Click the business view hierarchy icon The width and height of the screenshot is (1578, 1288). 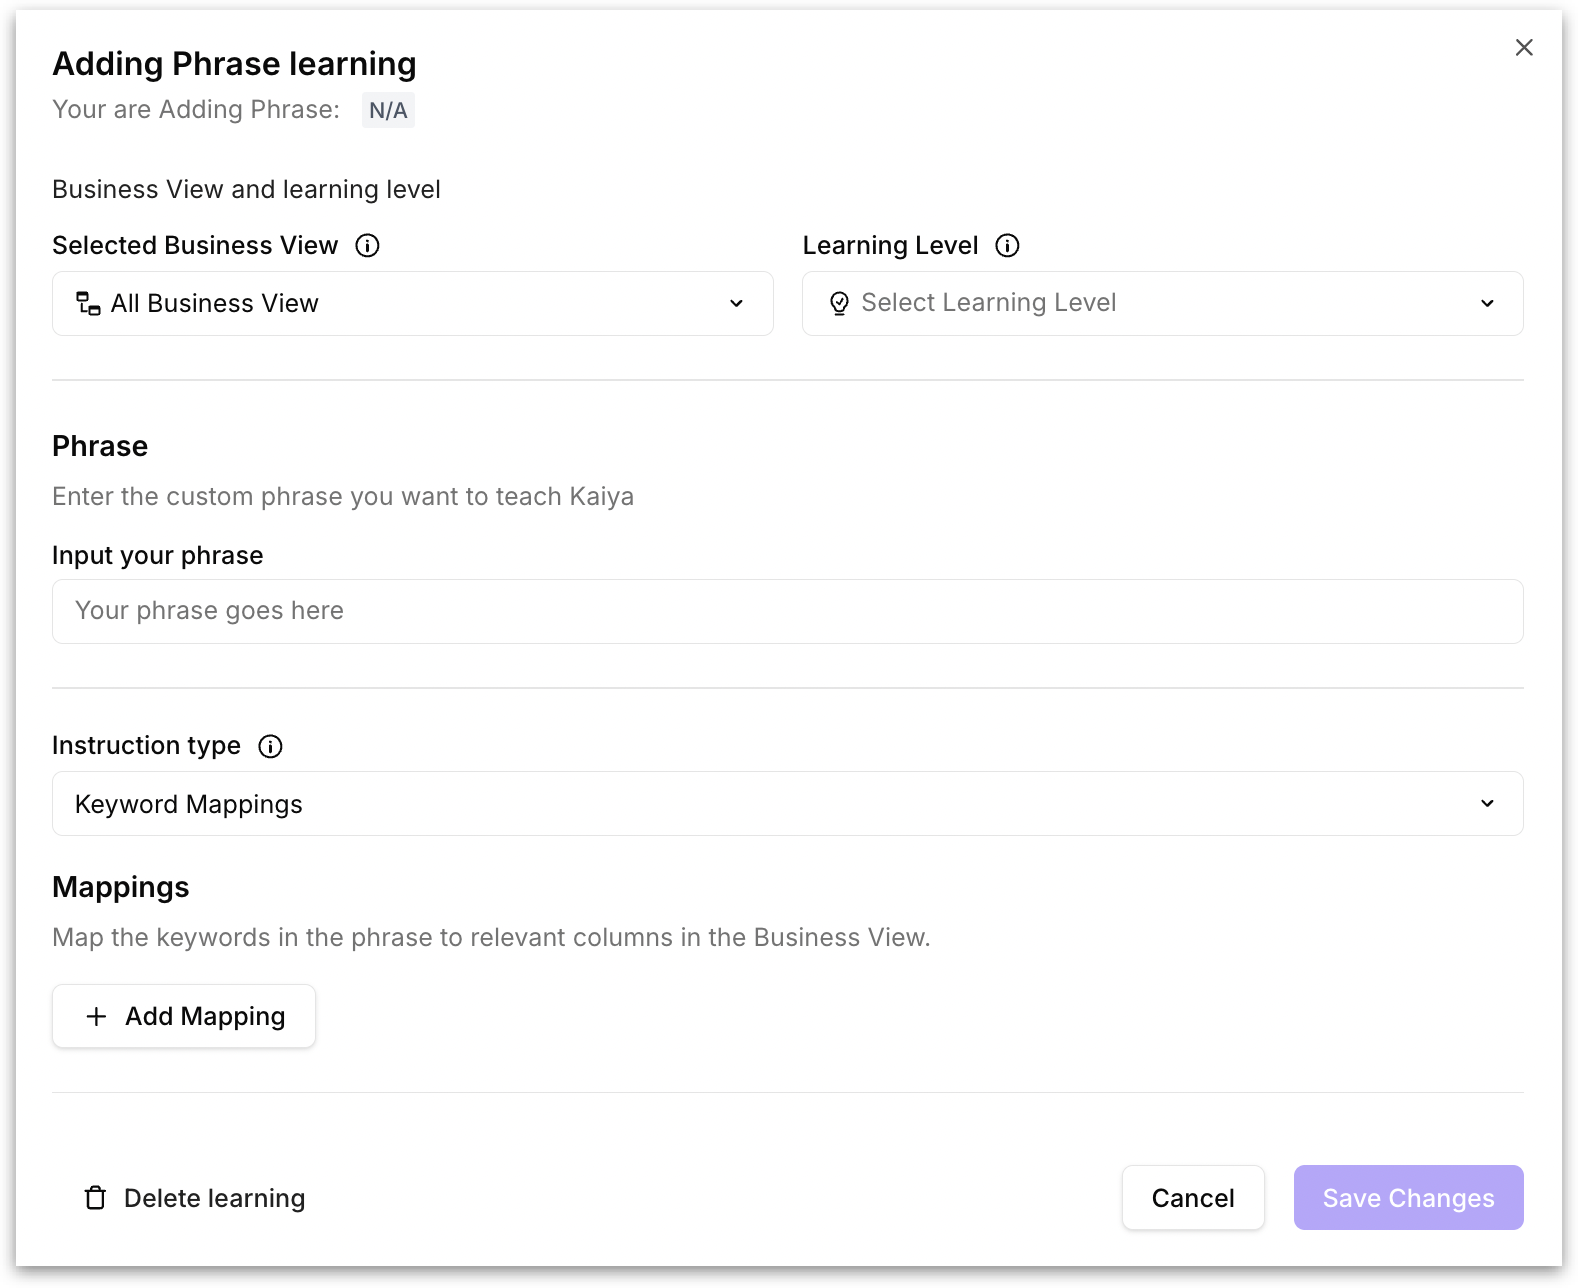pyautogui.click(x=88, y=304)
